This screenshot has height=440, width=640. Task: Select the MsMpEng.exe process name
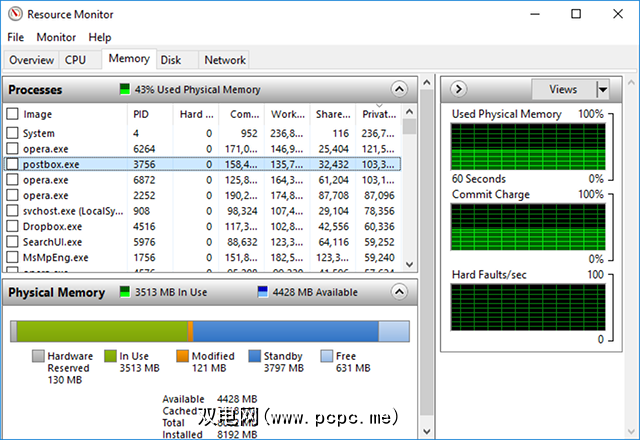56,257
